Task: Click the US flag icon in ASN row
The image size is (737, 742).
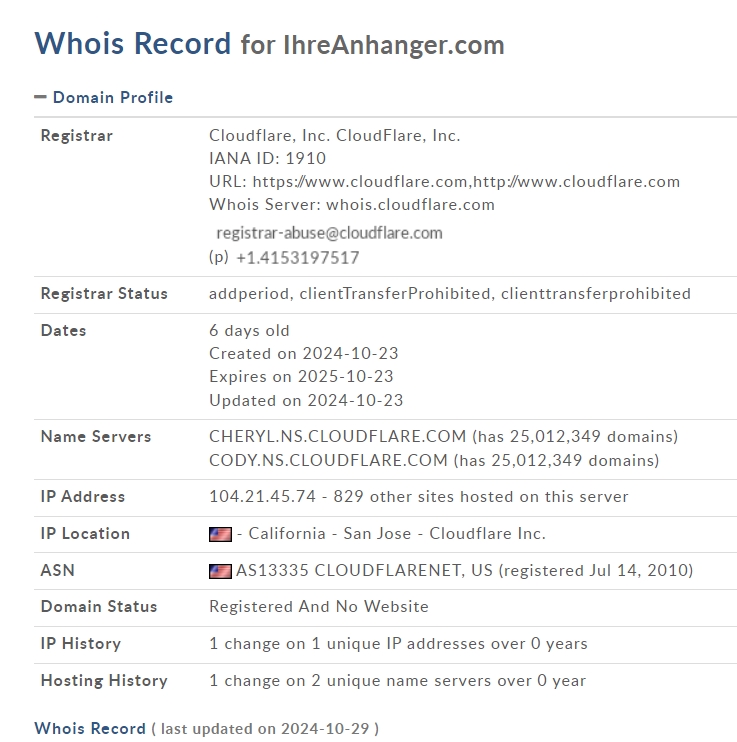Action: pyautogui.click(x=220, y=571)
